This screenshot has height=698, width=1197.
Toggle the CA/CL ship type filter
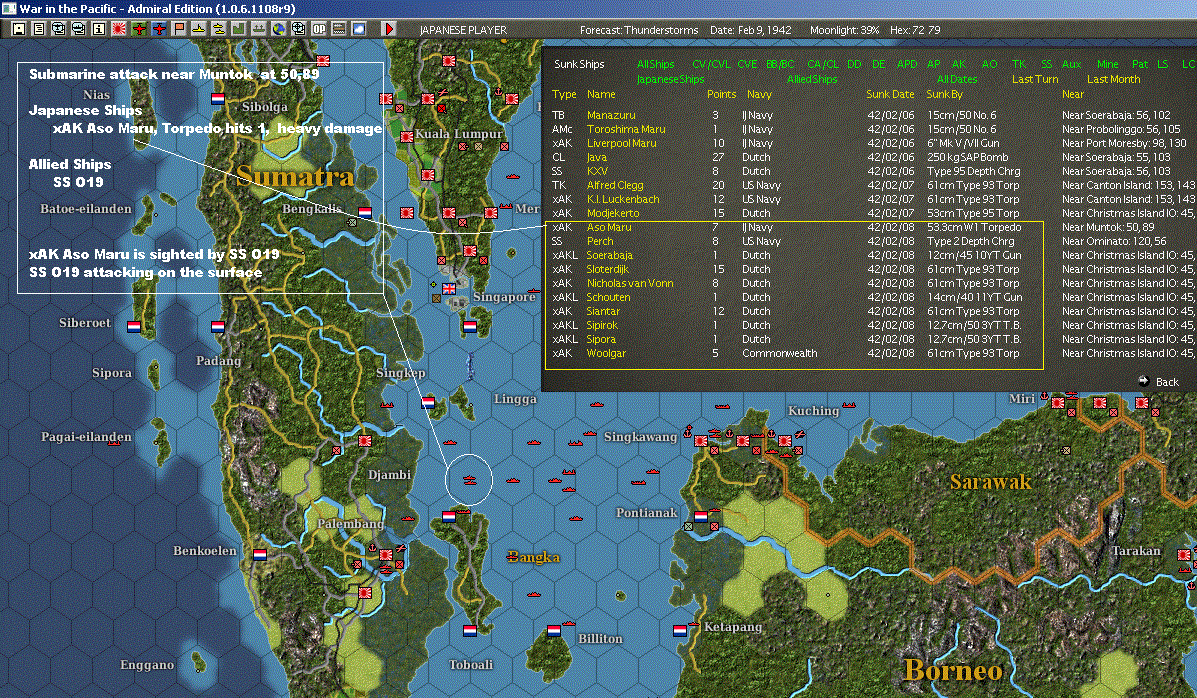pos(823,64)
